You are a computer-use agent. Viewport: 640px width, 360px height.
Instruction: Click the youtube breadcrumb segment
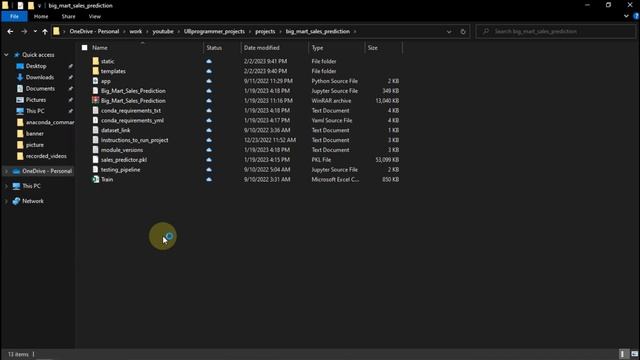click(163, 31)
